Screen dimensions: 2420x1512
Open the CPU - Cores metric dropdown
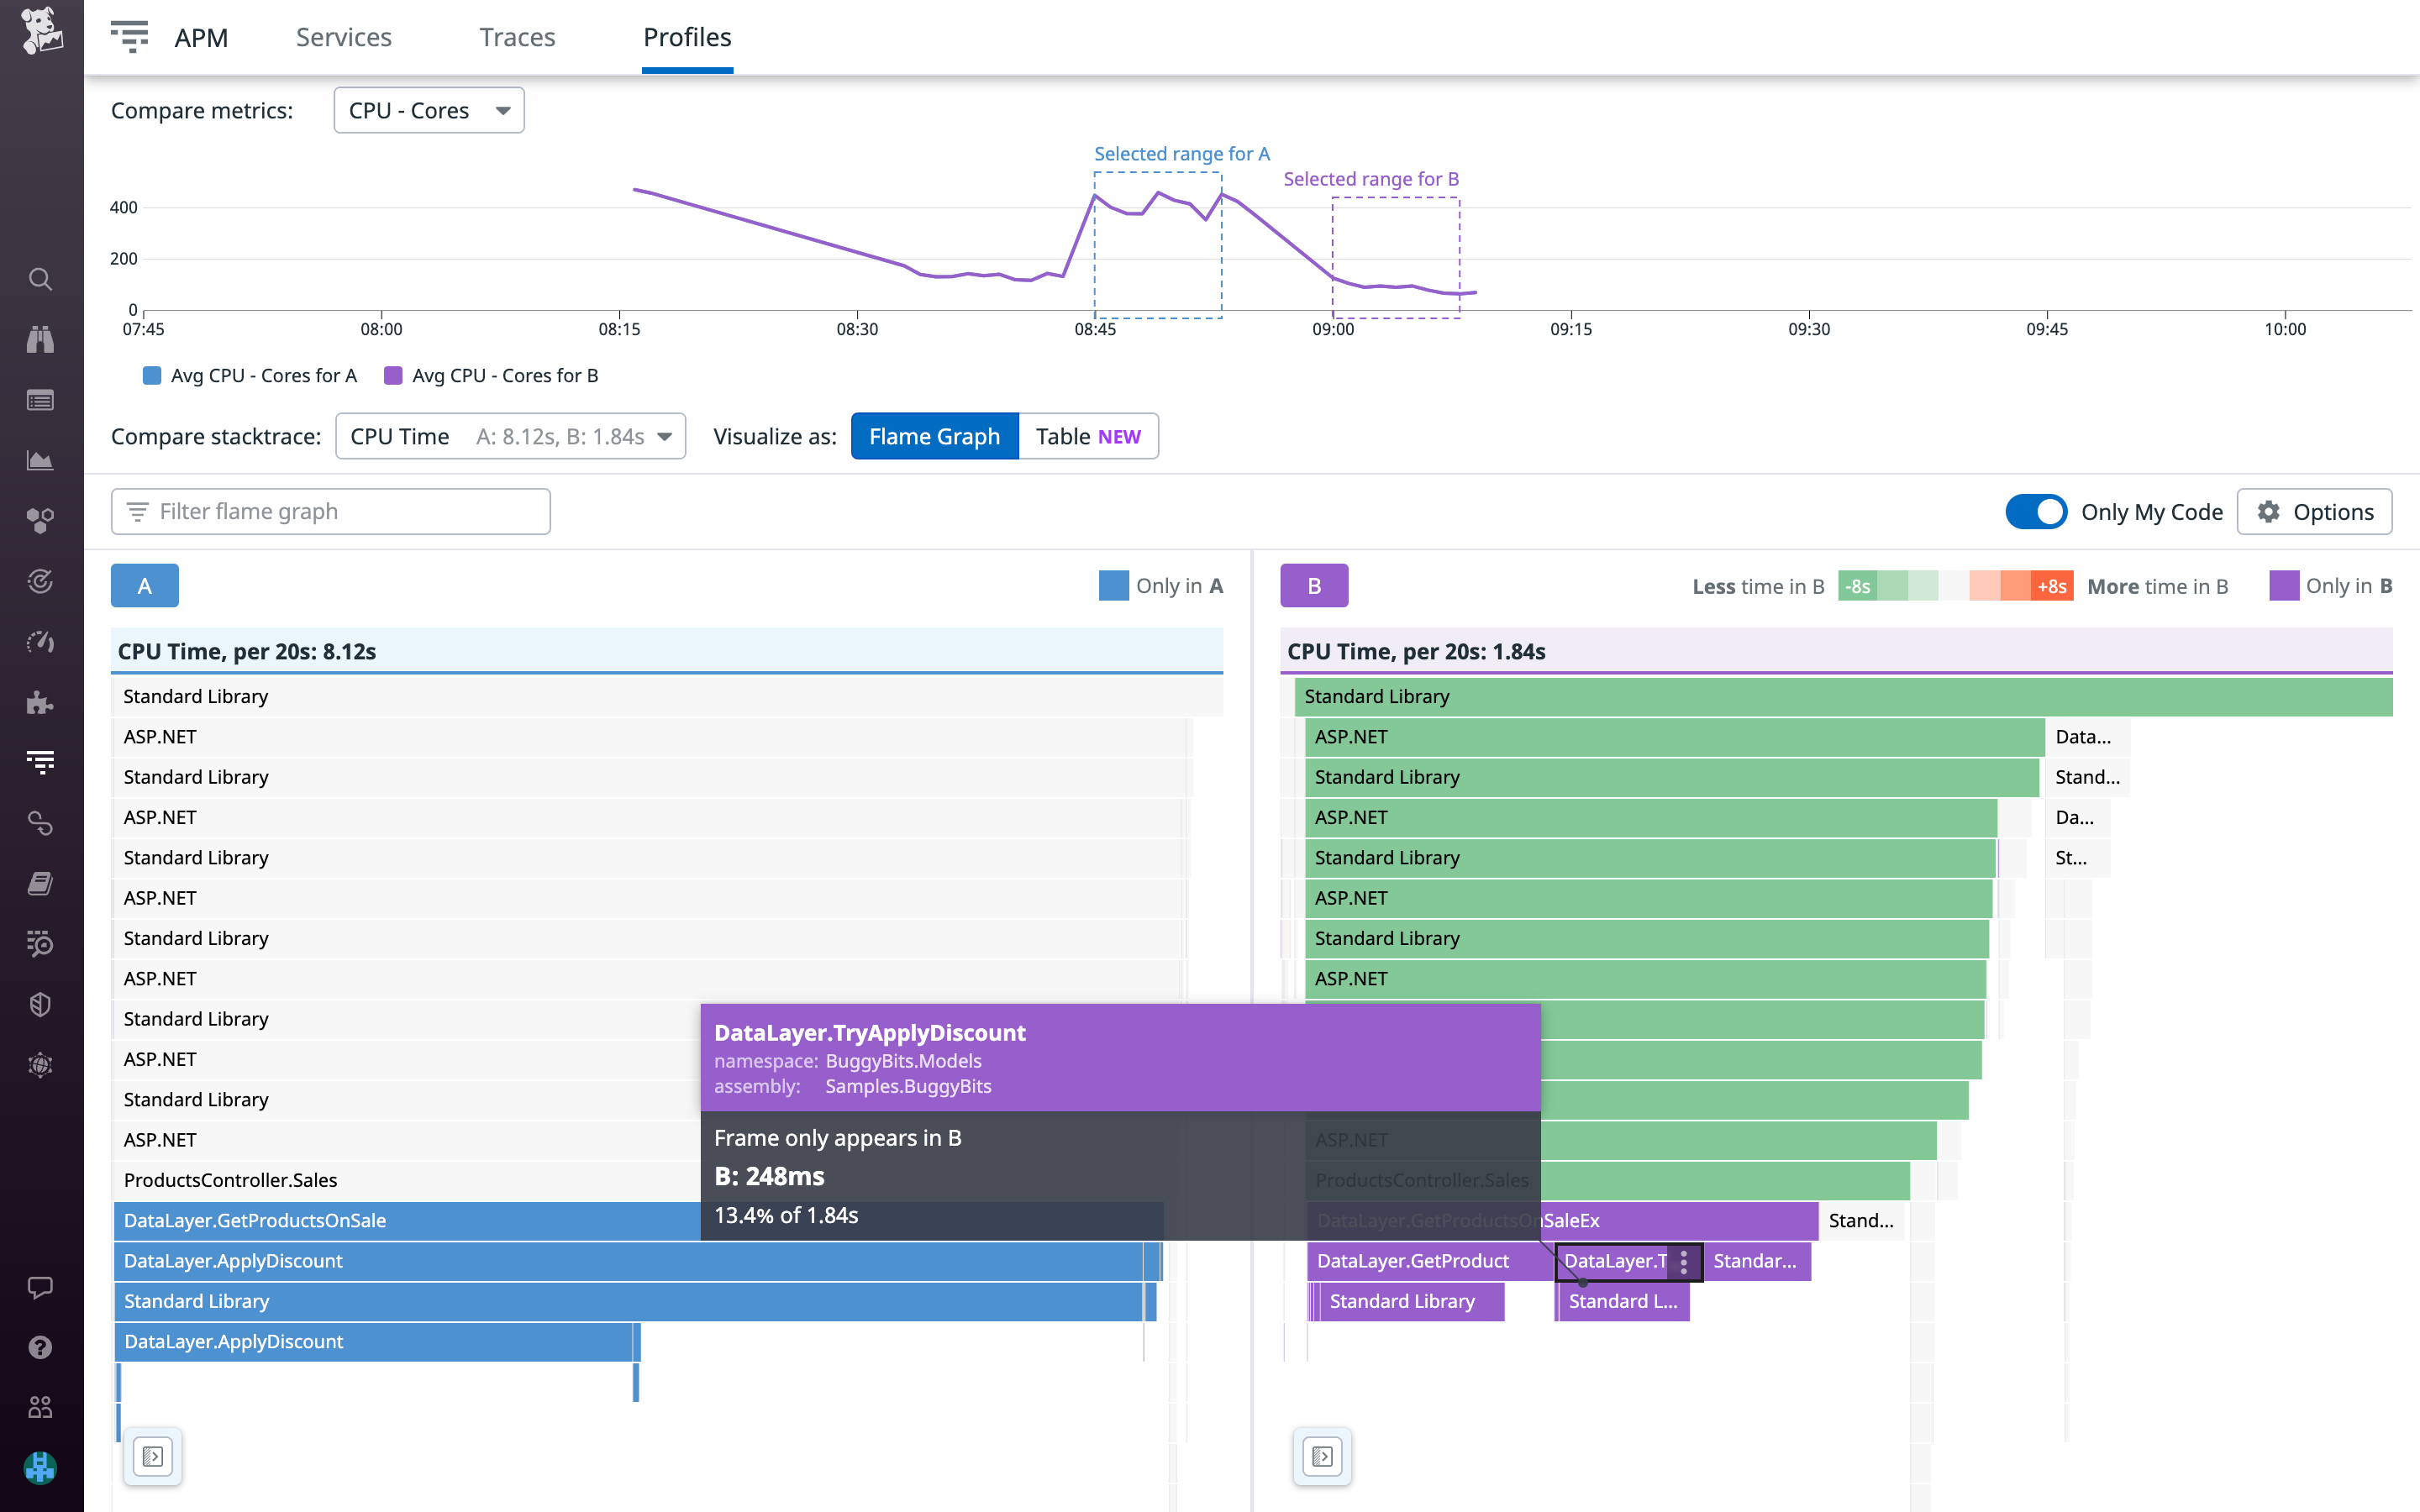point(428,110)
